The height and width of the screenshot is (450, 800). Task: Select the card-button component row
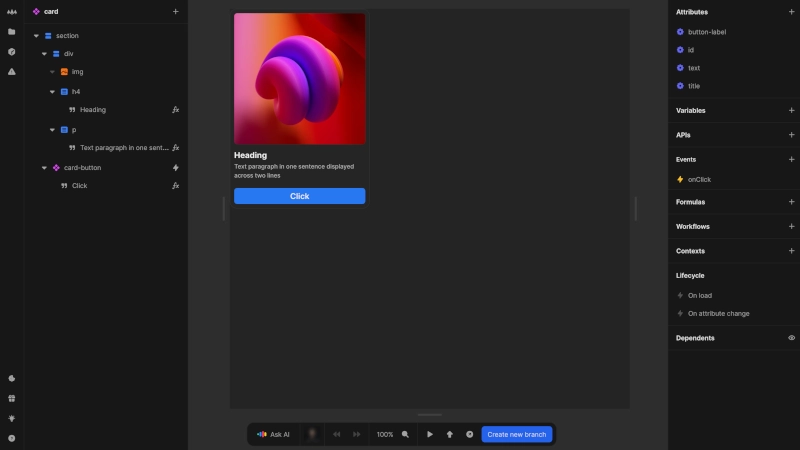tap(106, 167)
